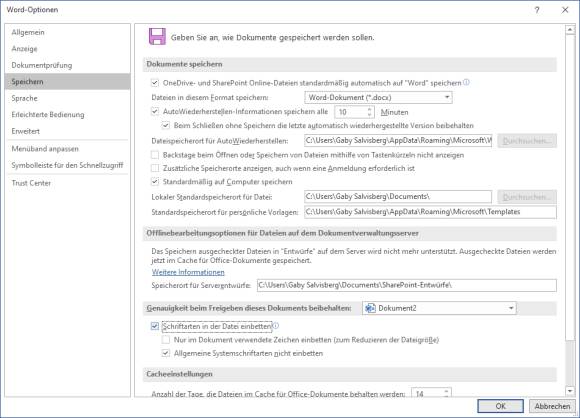Screen dimensions: 580x418
Task: Click the Offlinebearbeitungsoptionen section header
Action: pyautogui.click(x=350, y=233)
